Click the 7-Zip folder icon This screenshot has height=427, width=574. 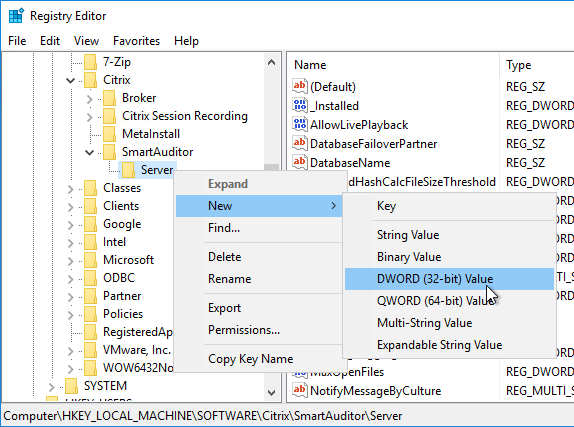point(90,62)
